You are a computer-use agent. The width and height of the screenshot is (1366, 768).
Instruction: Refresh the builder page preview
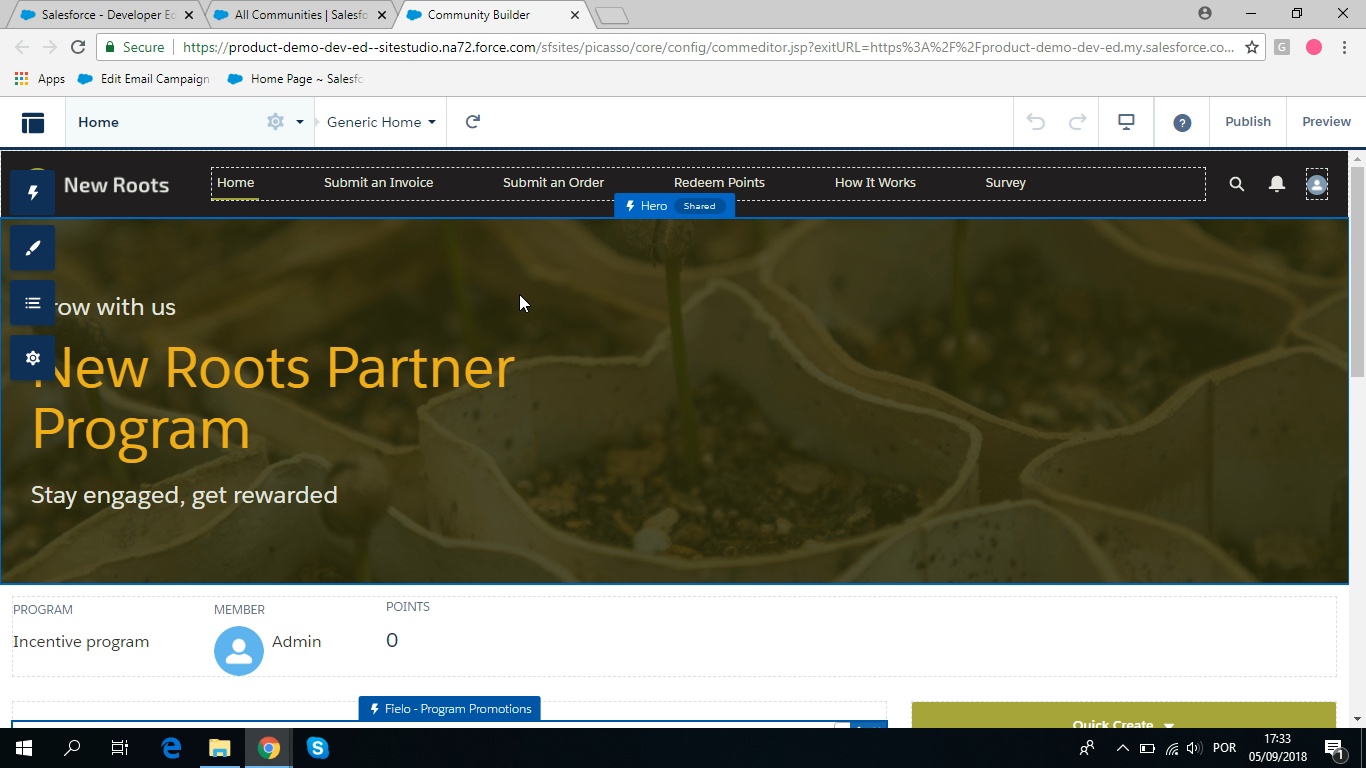click(x=473, y=122)
